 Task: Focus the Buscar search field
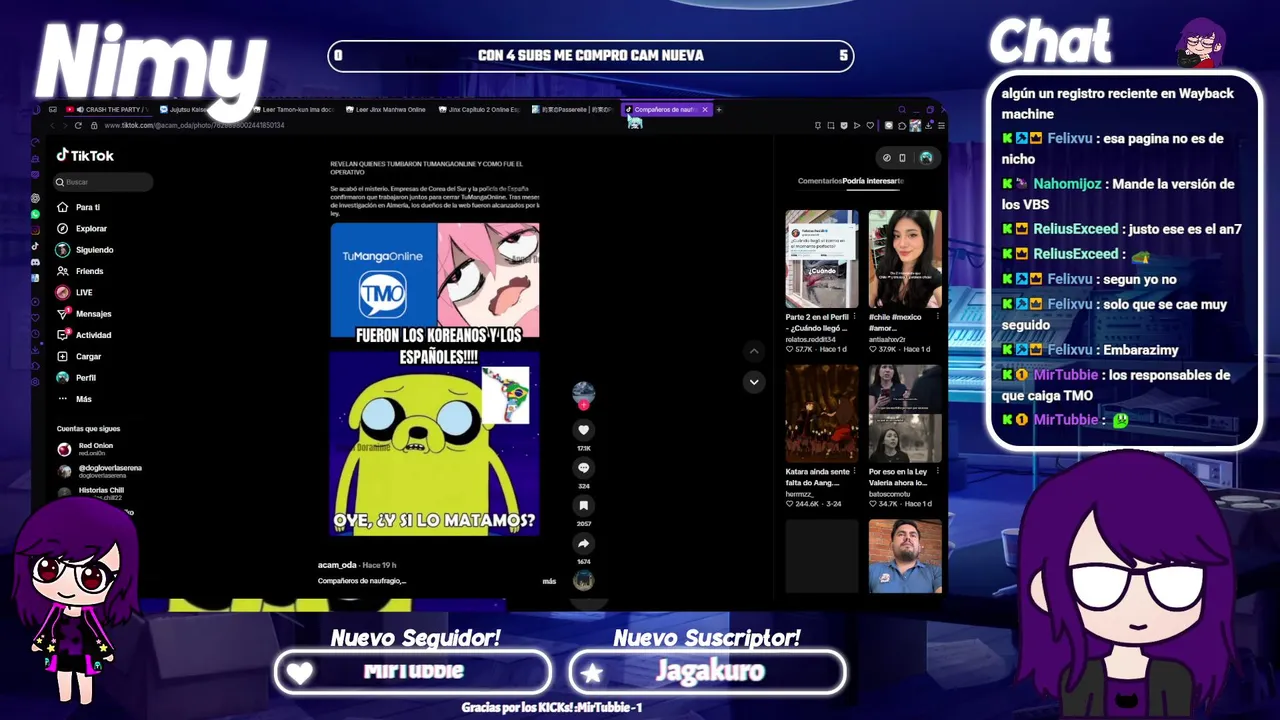(104, 182)
